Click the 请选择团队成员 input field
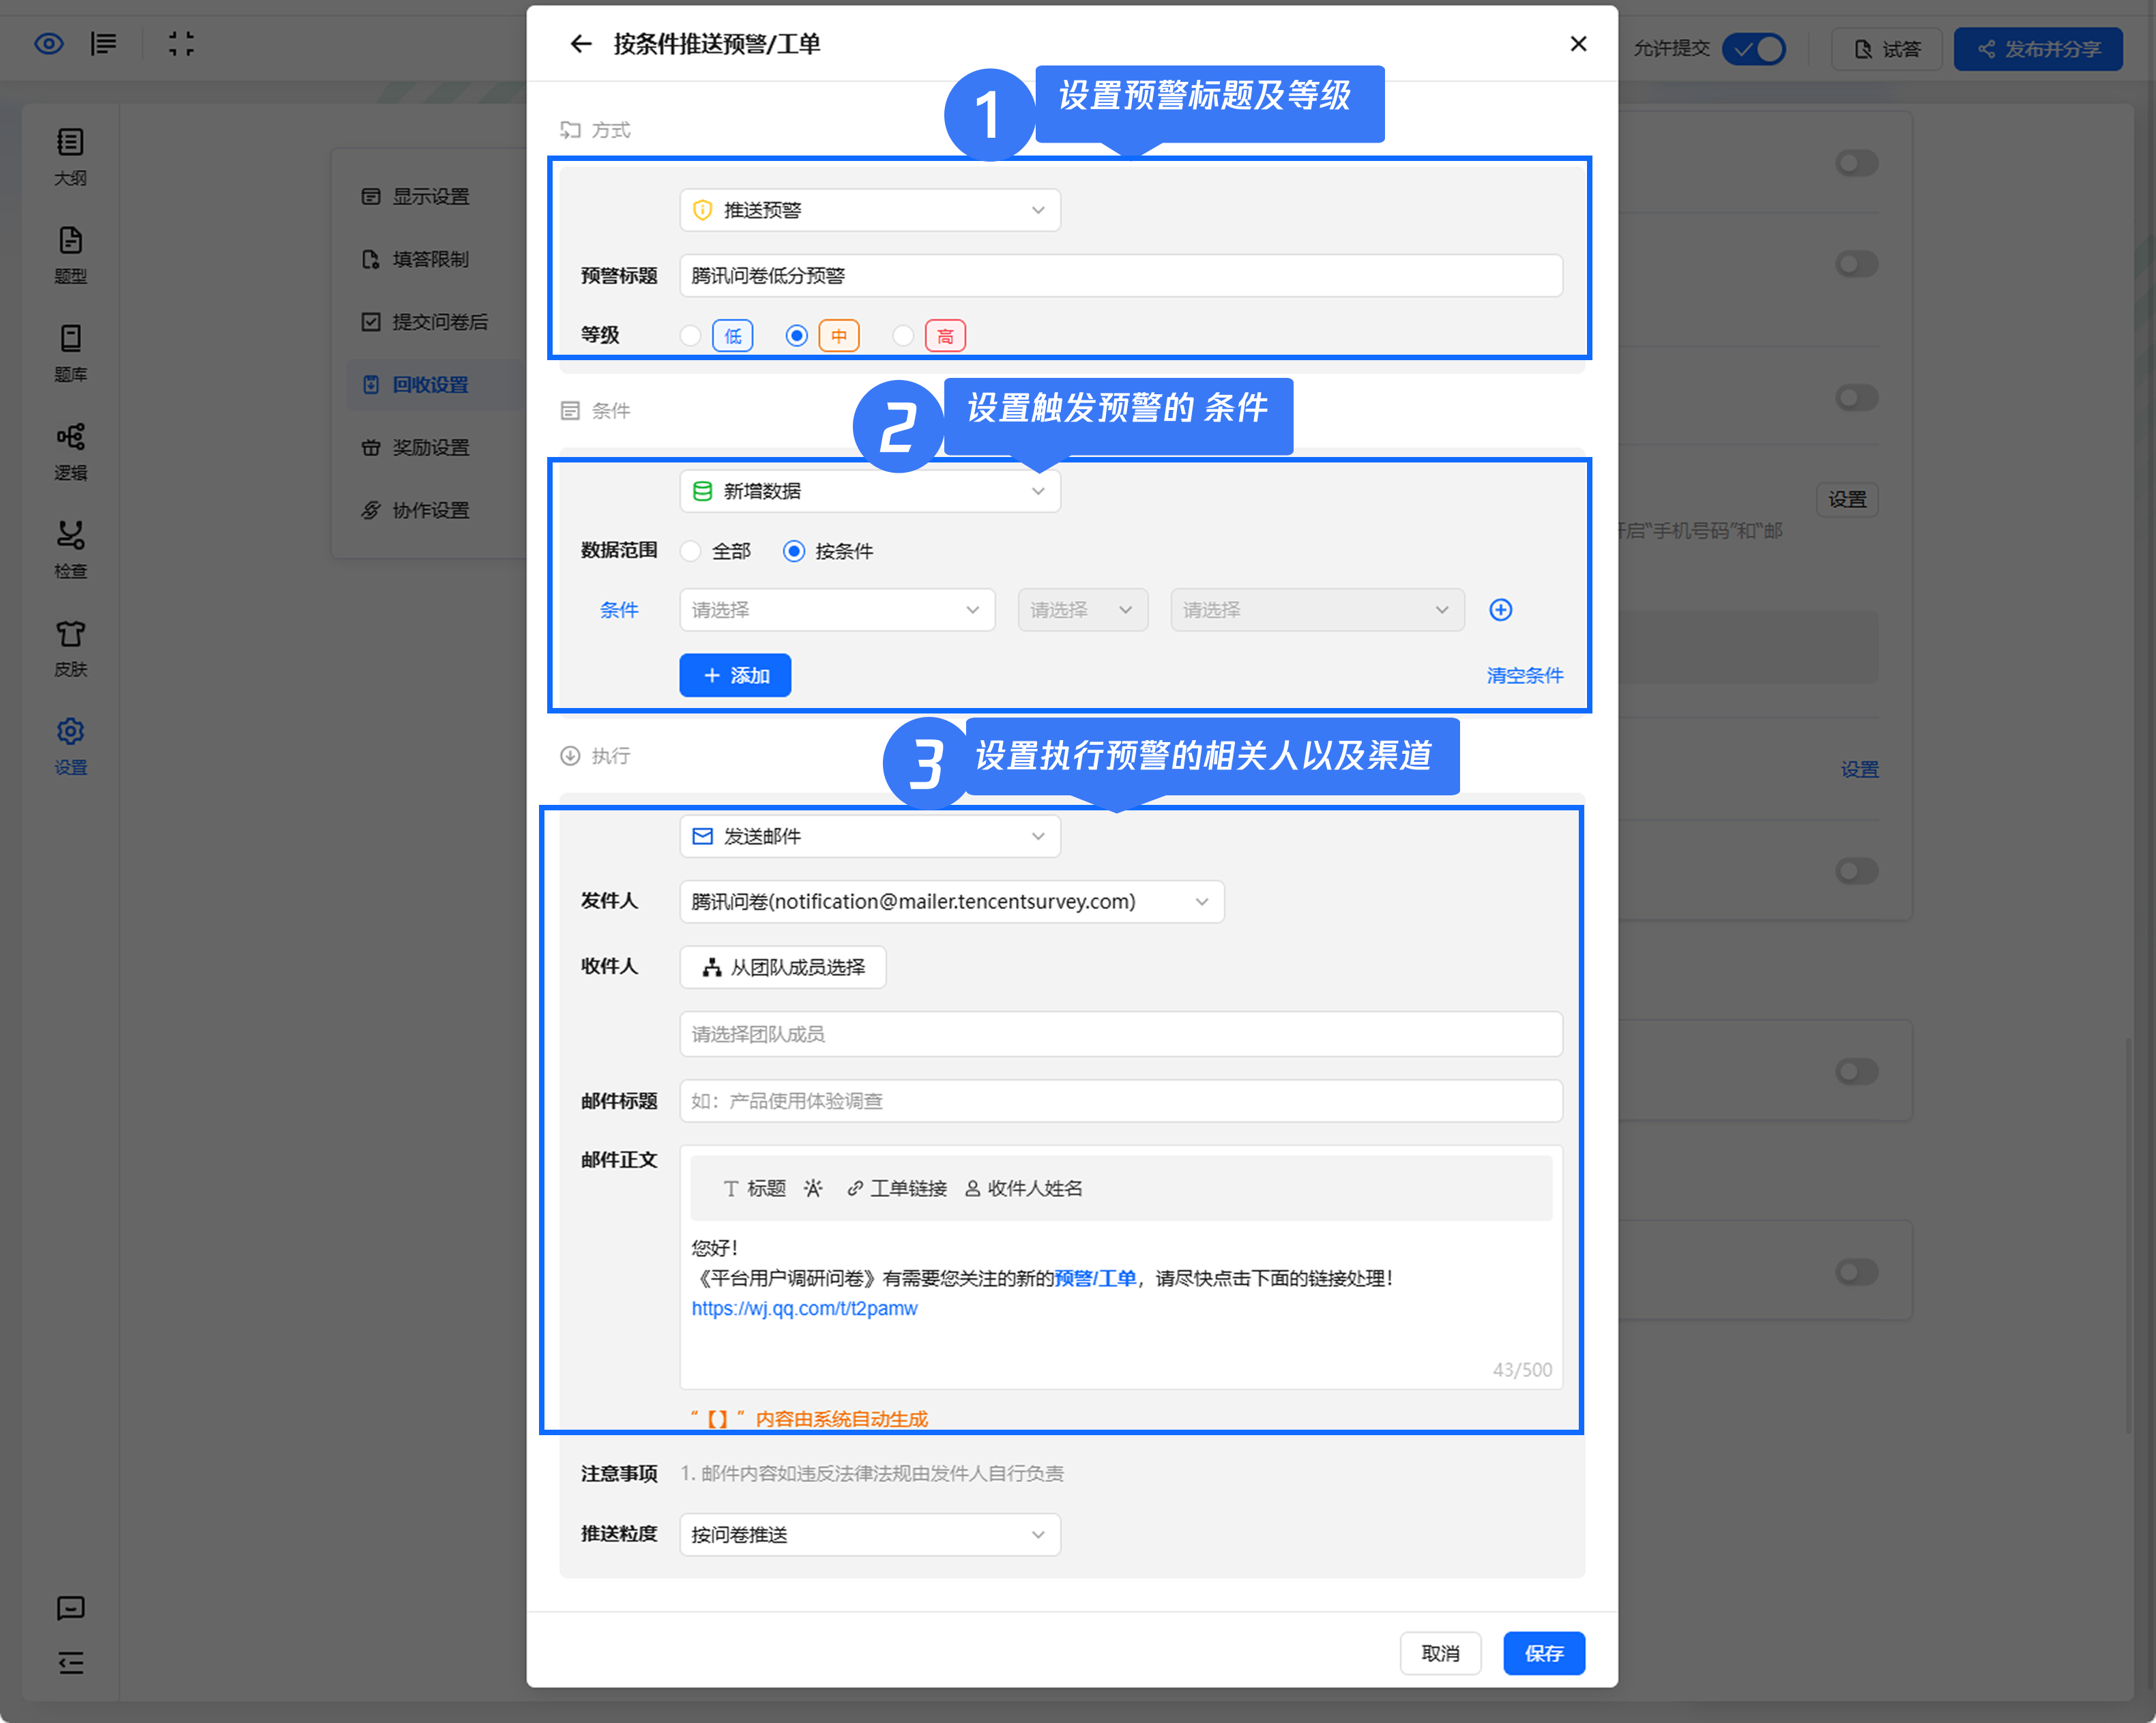This screenshot has height=1723, width=2156. pyautogui.click(x=1121, y=1034)
